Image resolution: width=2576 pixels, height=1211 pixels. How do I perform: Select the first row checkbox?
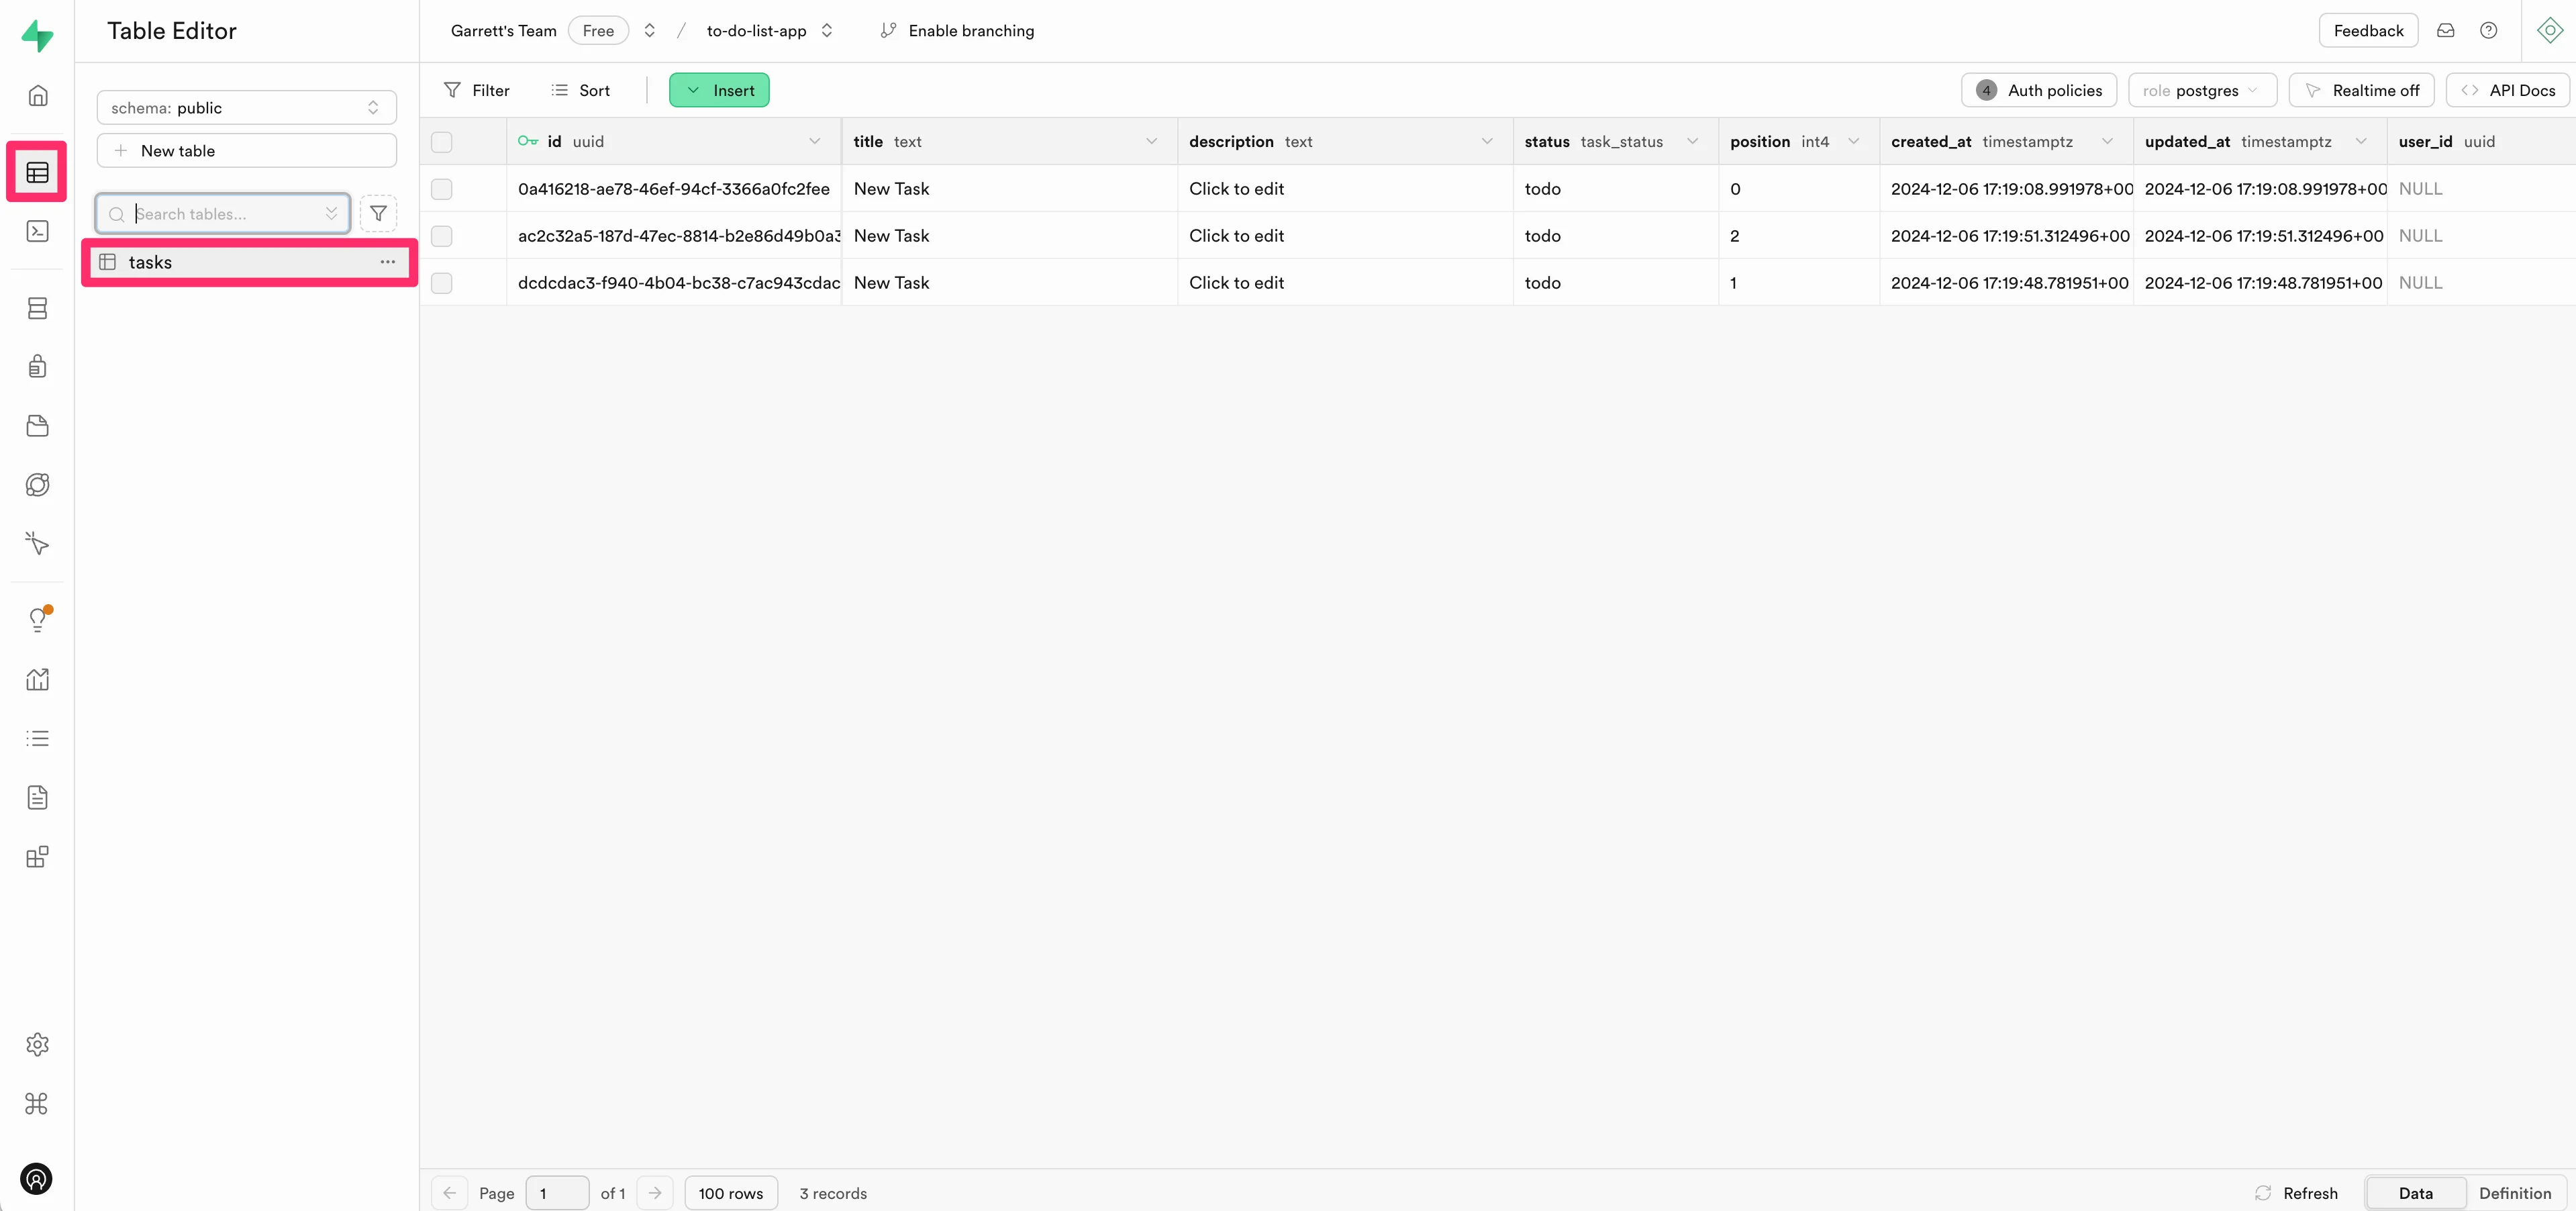click(441, 189)
